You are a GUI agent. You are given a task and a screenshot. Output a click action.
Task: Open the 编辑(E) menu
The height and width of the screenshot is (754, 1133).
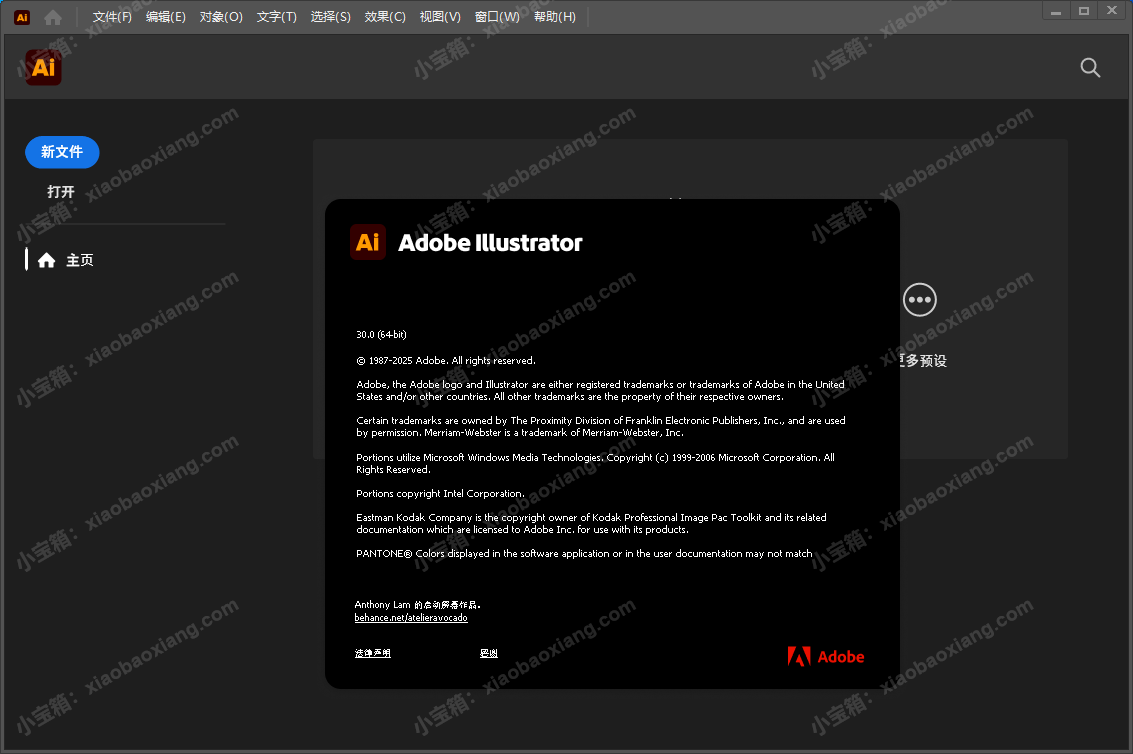tap(165, 17)
